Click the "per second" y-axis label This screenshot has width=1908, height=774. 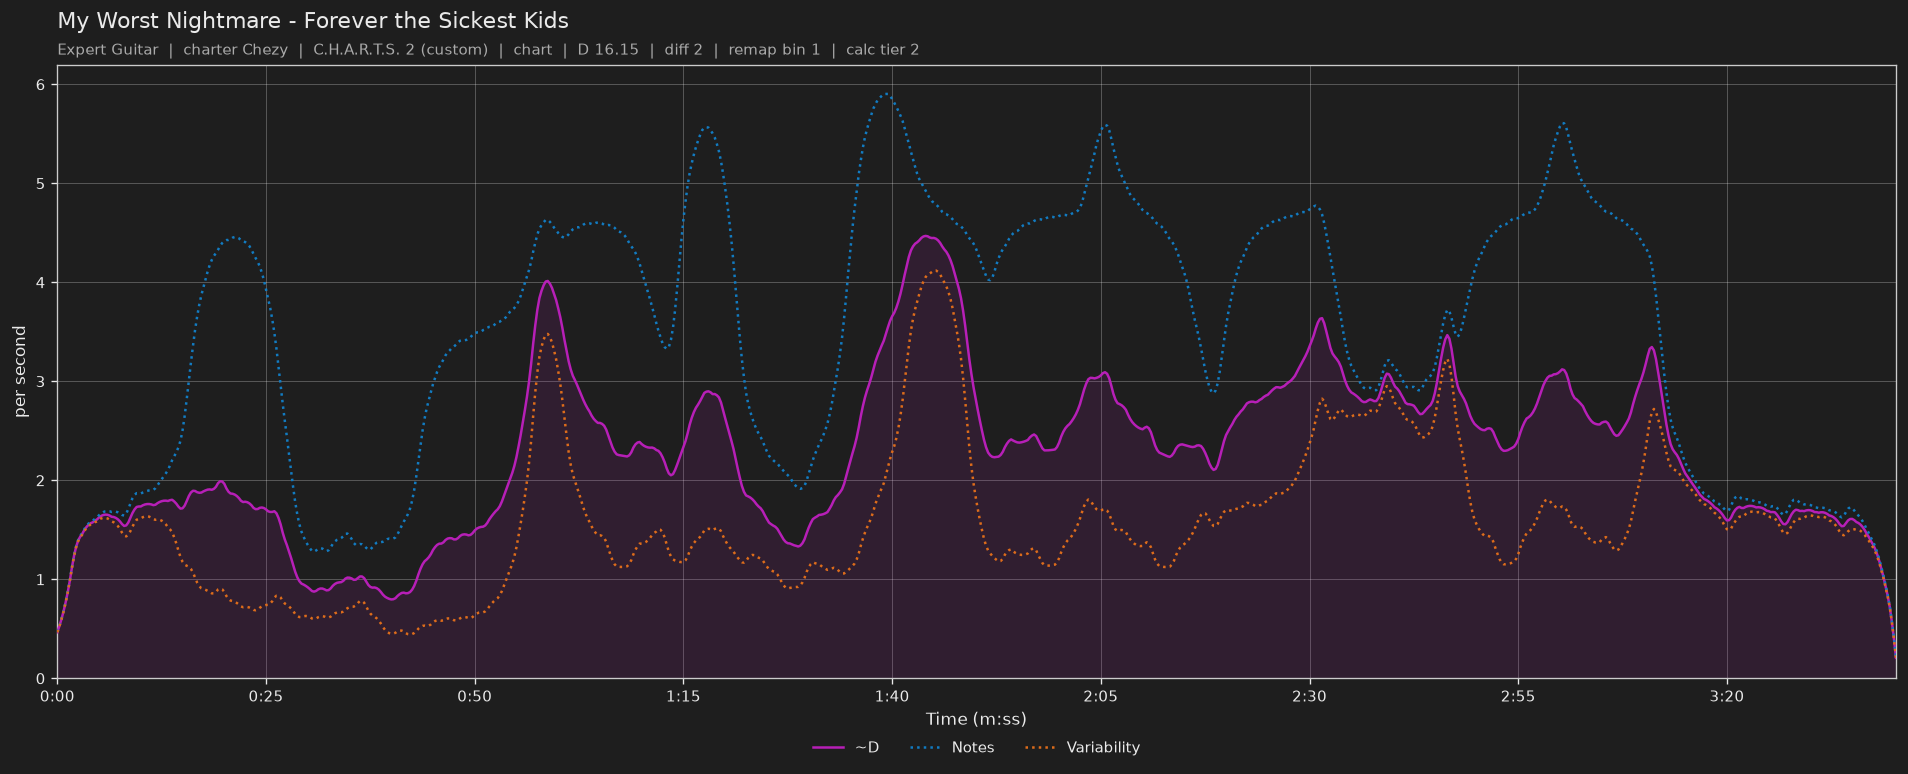click(x=20, y=372)
